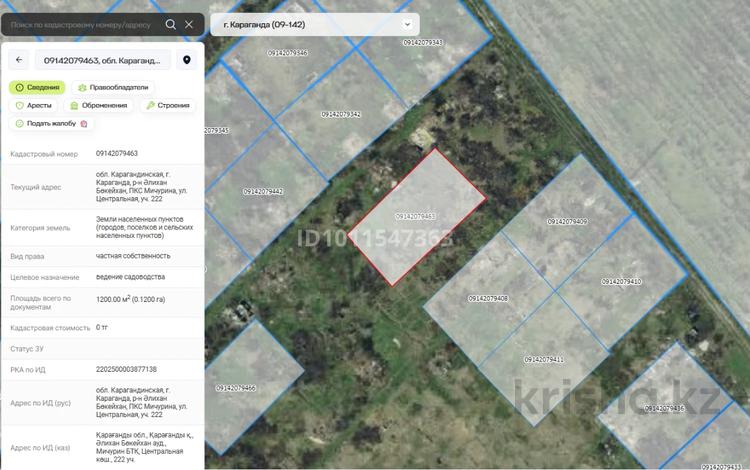Click the Категория земель value text
Screen dimensions: 750x470
click(x=144, y=227)
